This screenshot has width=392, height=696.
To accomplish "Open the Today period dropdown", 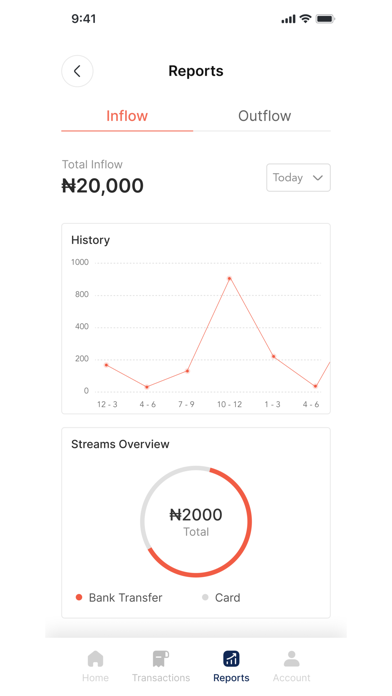I will pos(298,178).
